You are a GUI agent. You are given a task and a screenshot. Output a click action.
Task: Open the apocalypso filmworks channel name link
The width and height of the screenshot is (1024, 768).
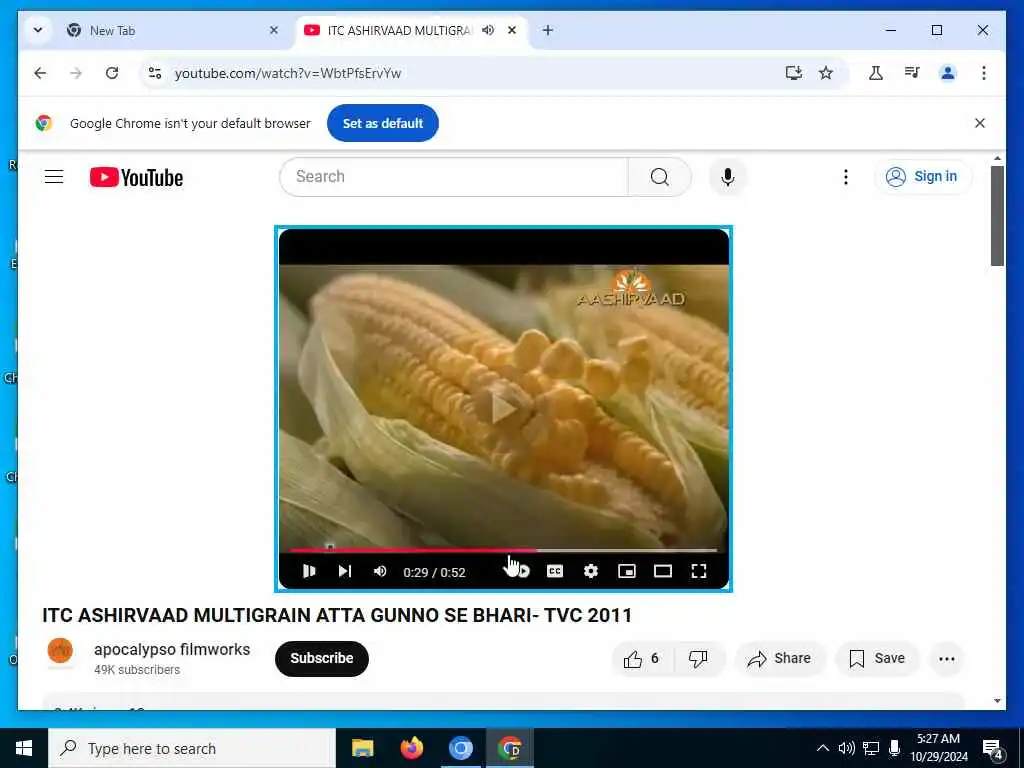tap(172, 649)
